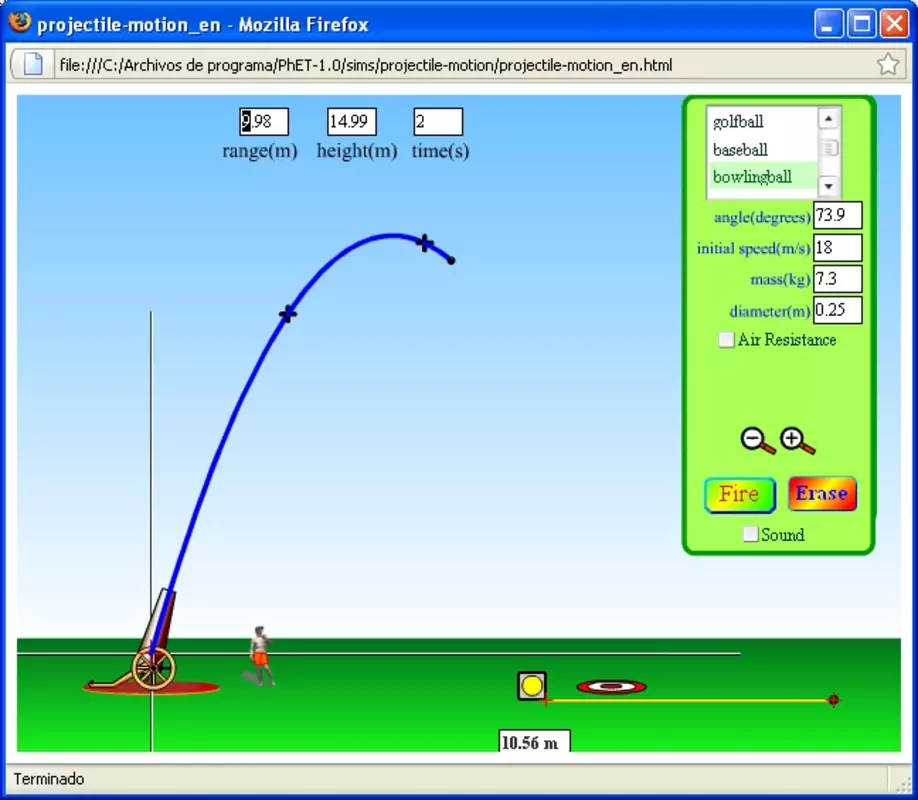Toggle the Air Resistance checkbox

pyautogui.click(x=726, y=340)
